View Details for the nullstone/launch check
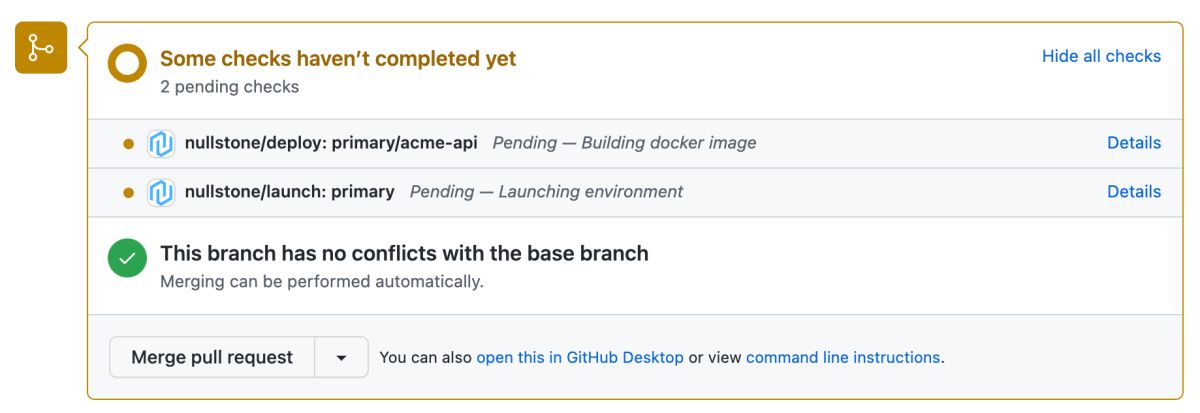 (x=1133, y=192)
